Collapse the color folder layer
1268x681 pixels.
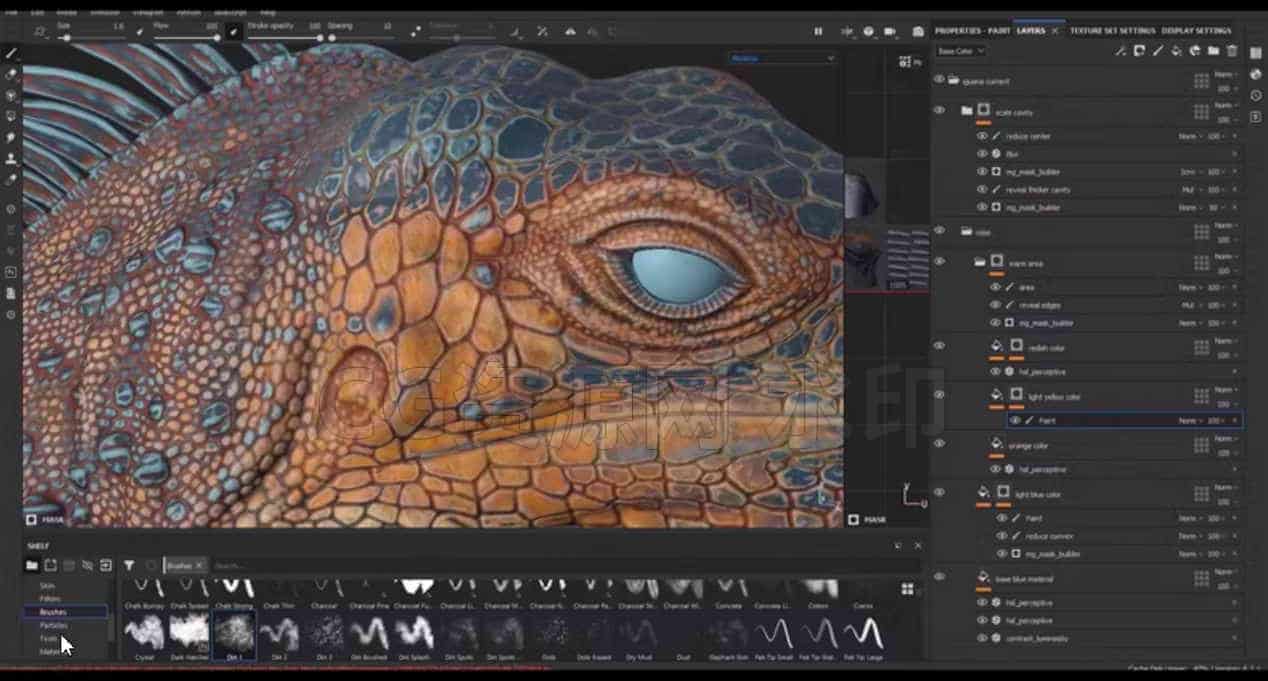pyautogui.click(x=967, y=231)
